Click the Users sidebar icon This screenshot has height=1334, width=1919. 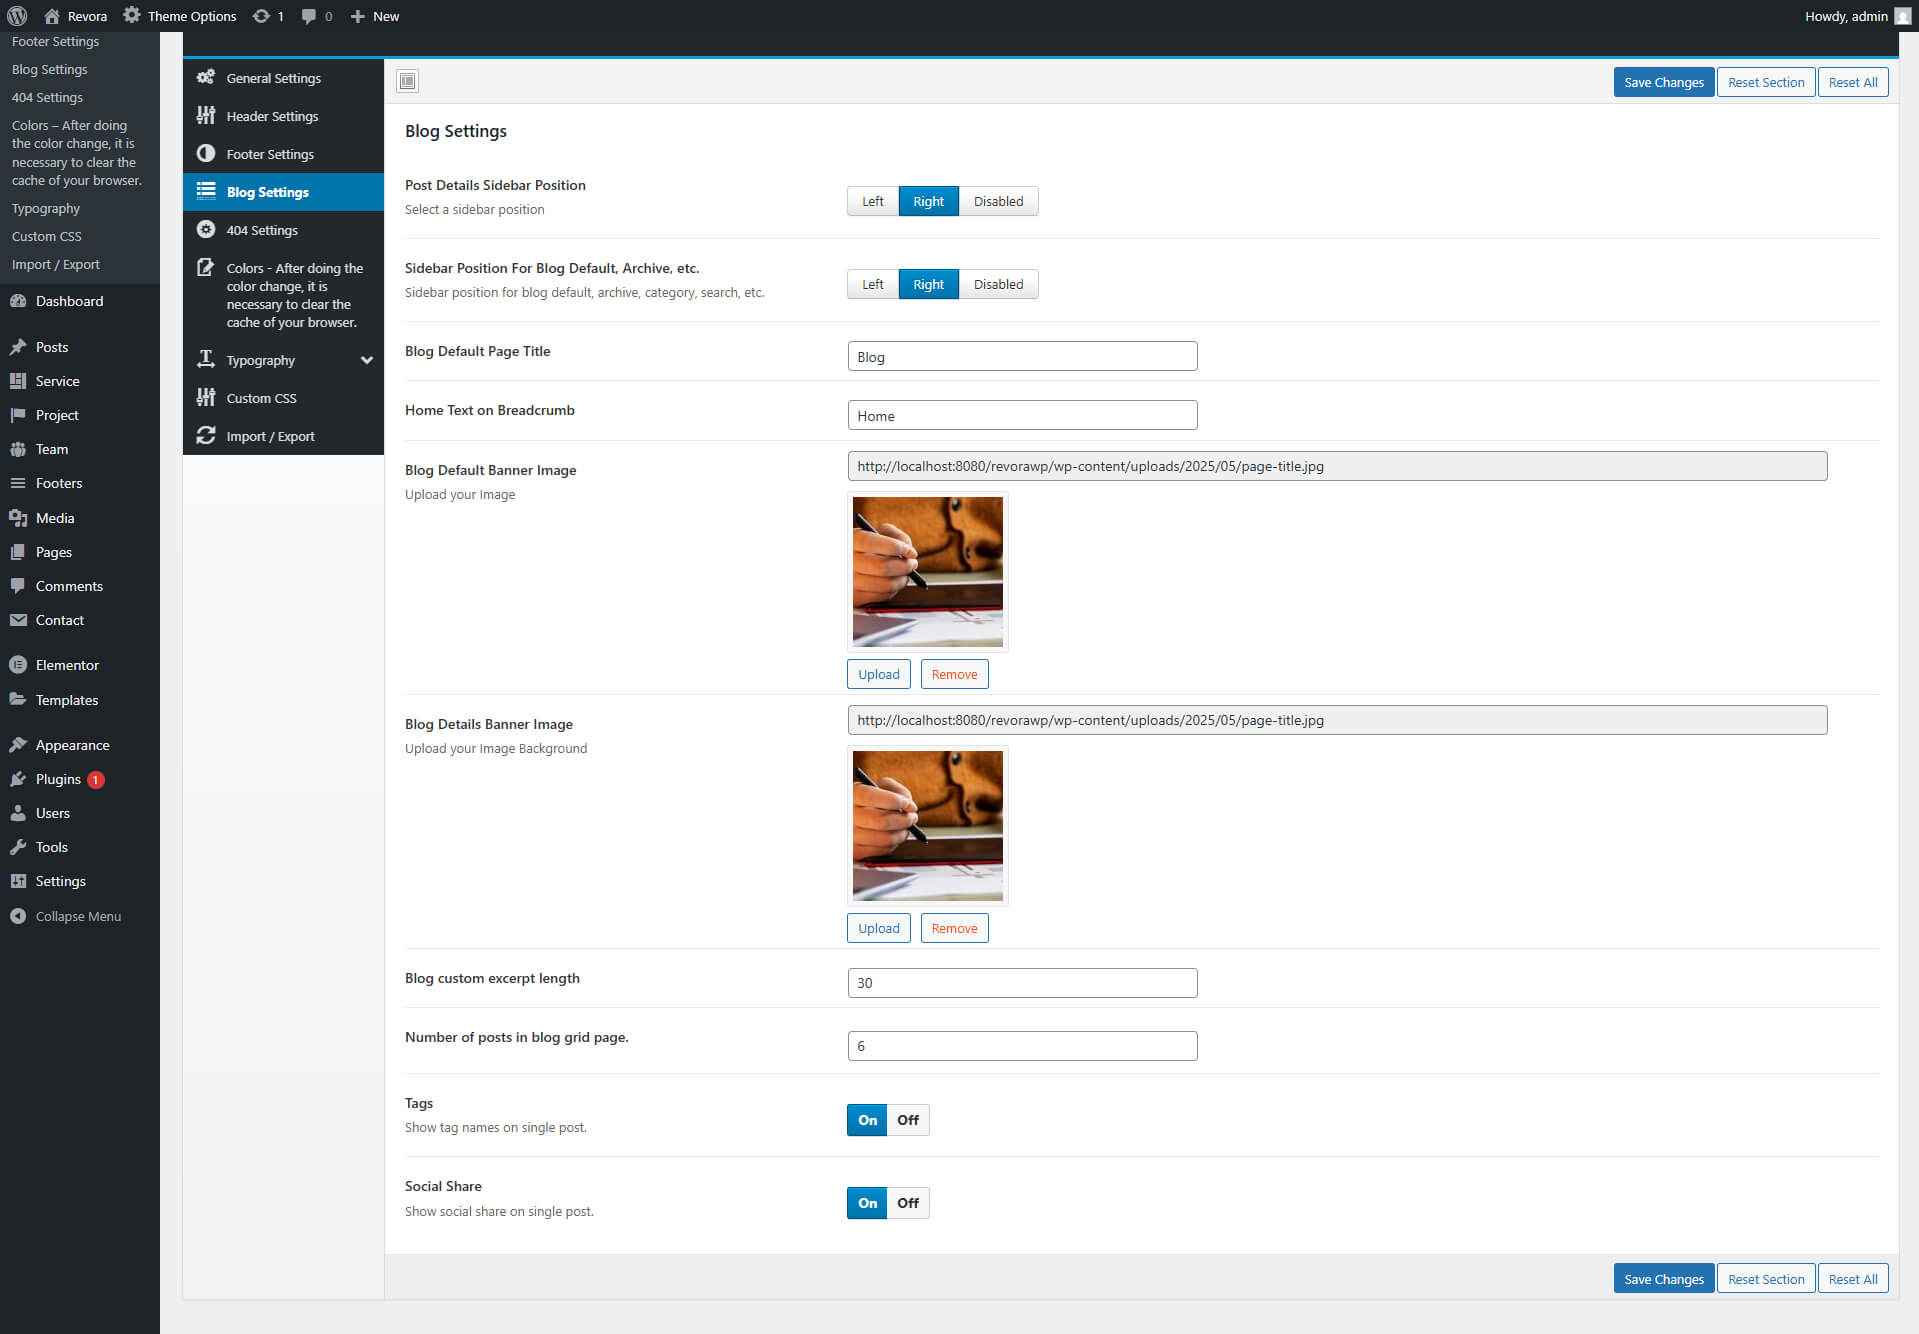(x=18, y=813)
